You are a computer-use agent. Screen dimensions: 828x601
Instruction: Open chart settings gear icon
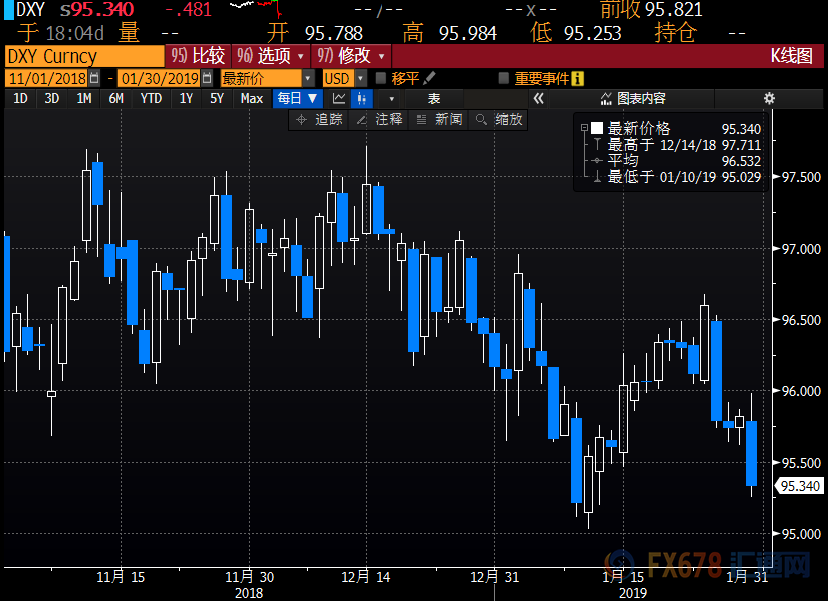(769, 98)
